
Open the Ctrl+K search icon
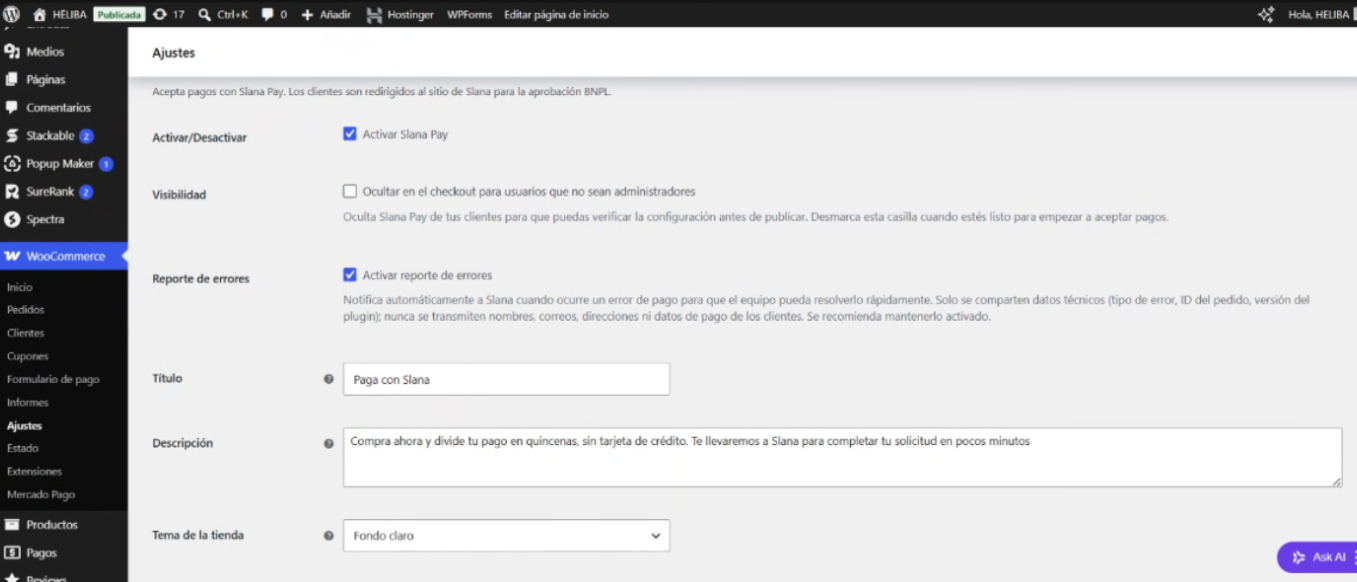[x=204, y=14]
